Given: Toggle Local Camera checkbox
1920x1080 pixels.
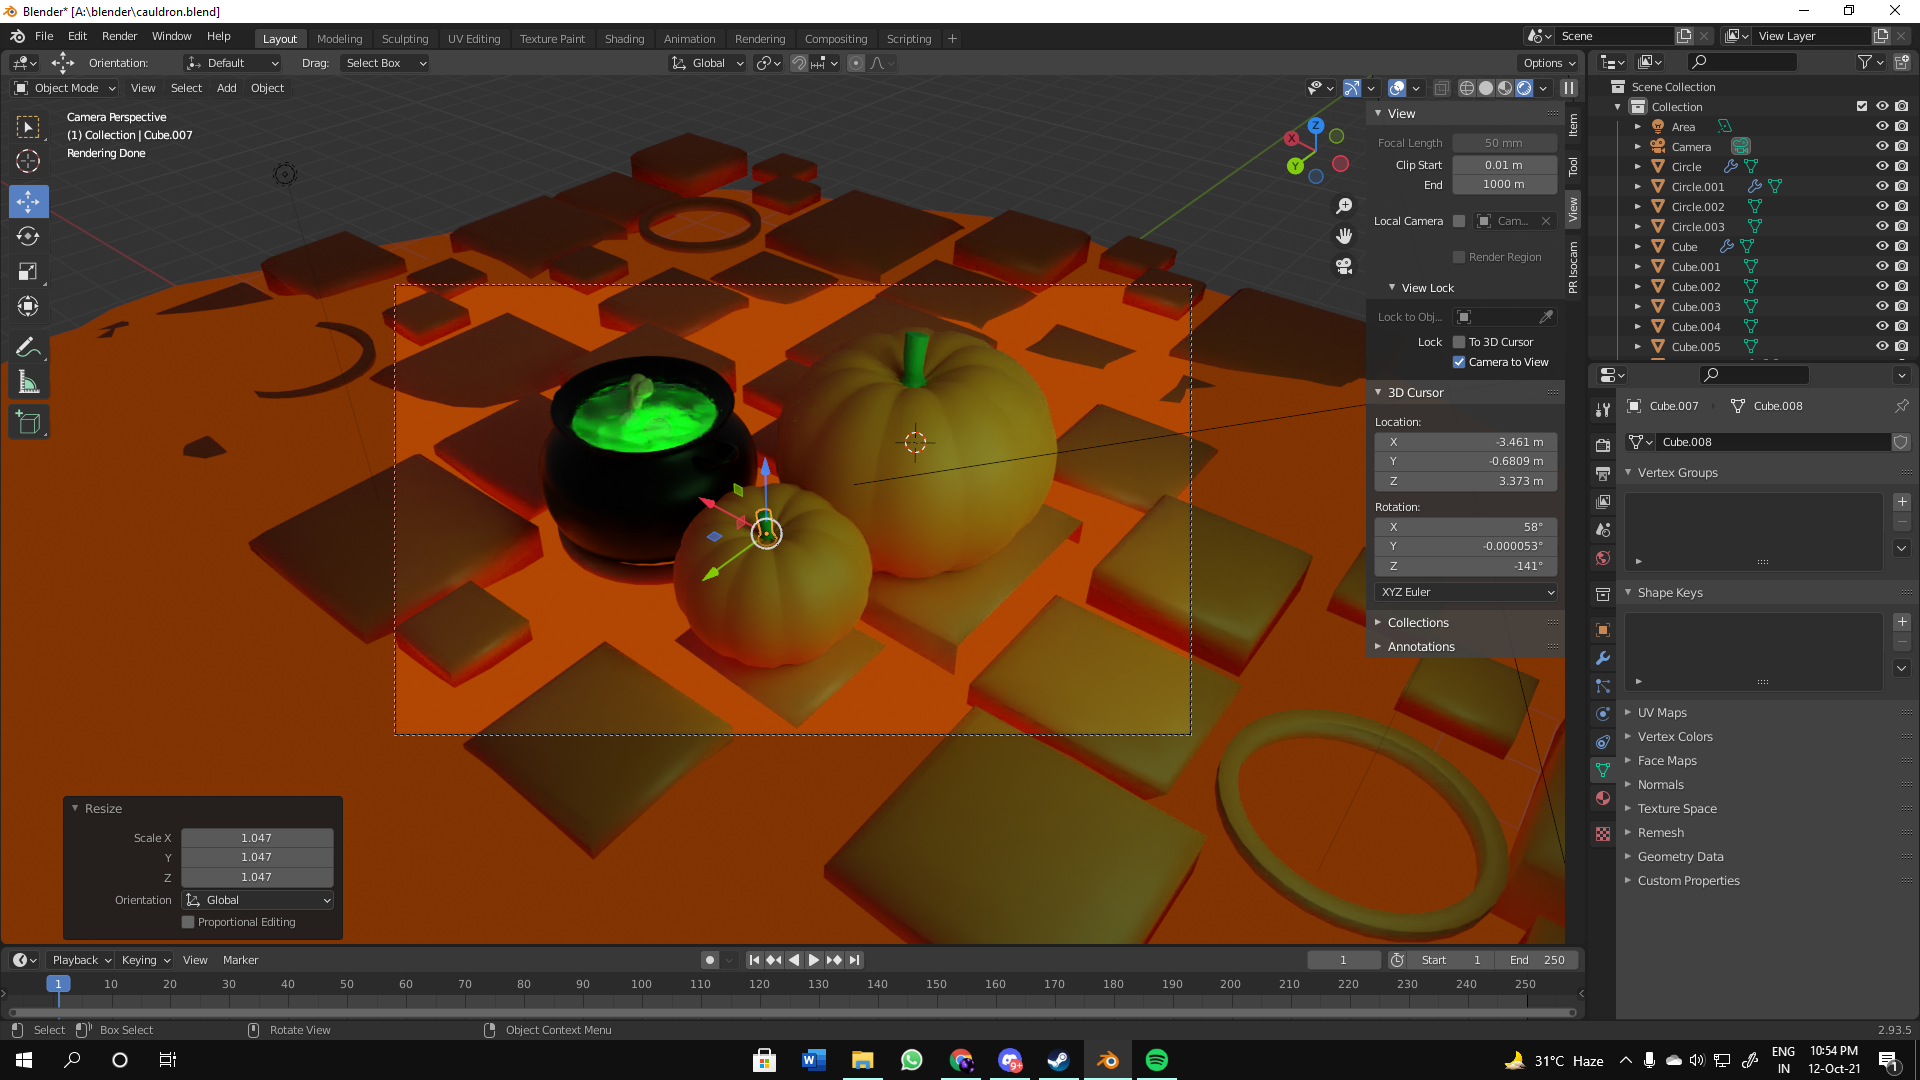Looking at the screenshot, I should tap(1459, 221).
